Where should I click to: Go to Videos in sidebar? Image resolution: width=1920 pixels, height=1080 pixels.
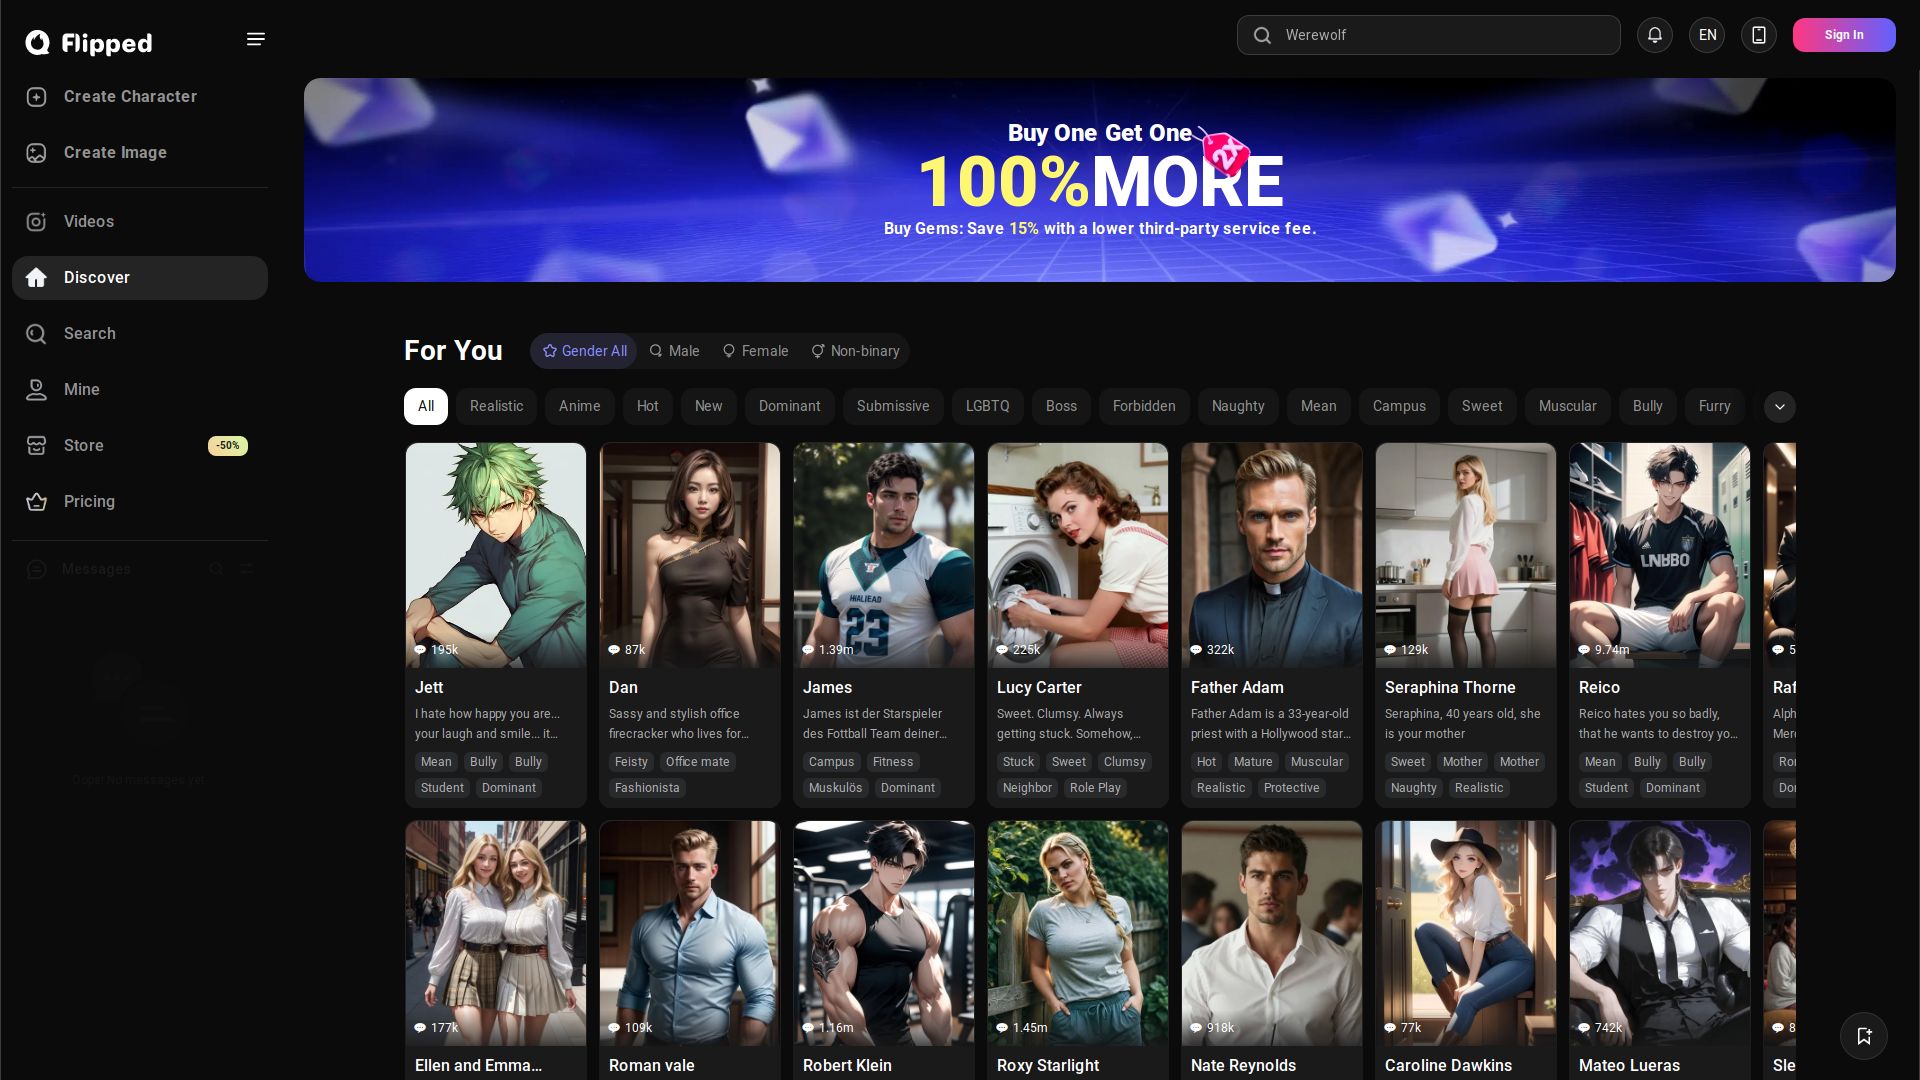click(x=140, y=222)
